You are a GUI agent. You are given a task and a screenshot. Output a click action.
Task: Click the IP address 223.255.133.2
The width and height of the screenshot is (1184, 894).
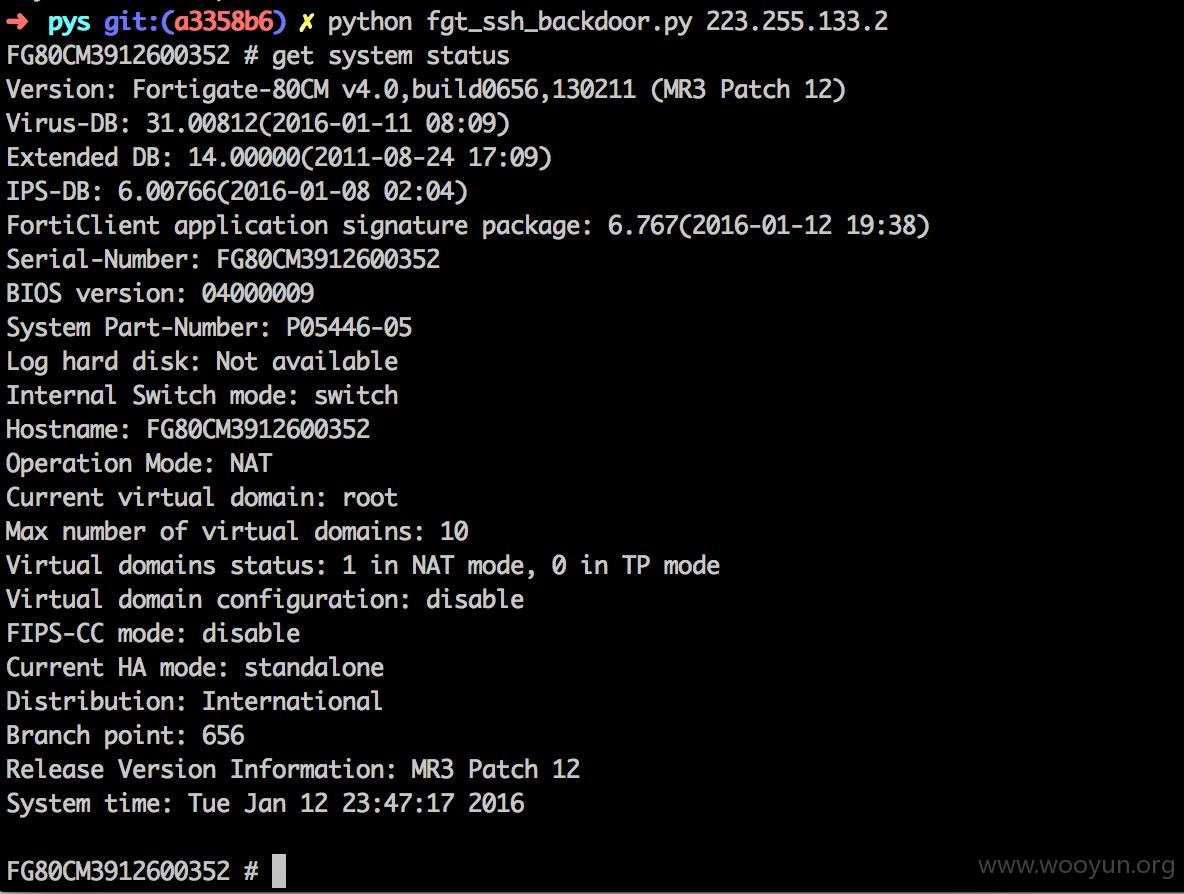[x=797, y=21]
